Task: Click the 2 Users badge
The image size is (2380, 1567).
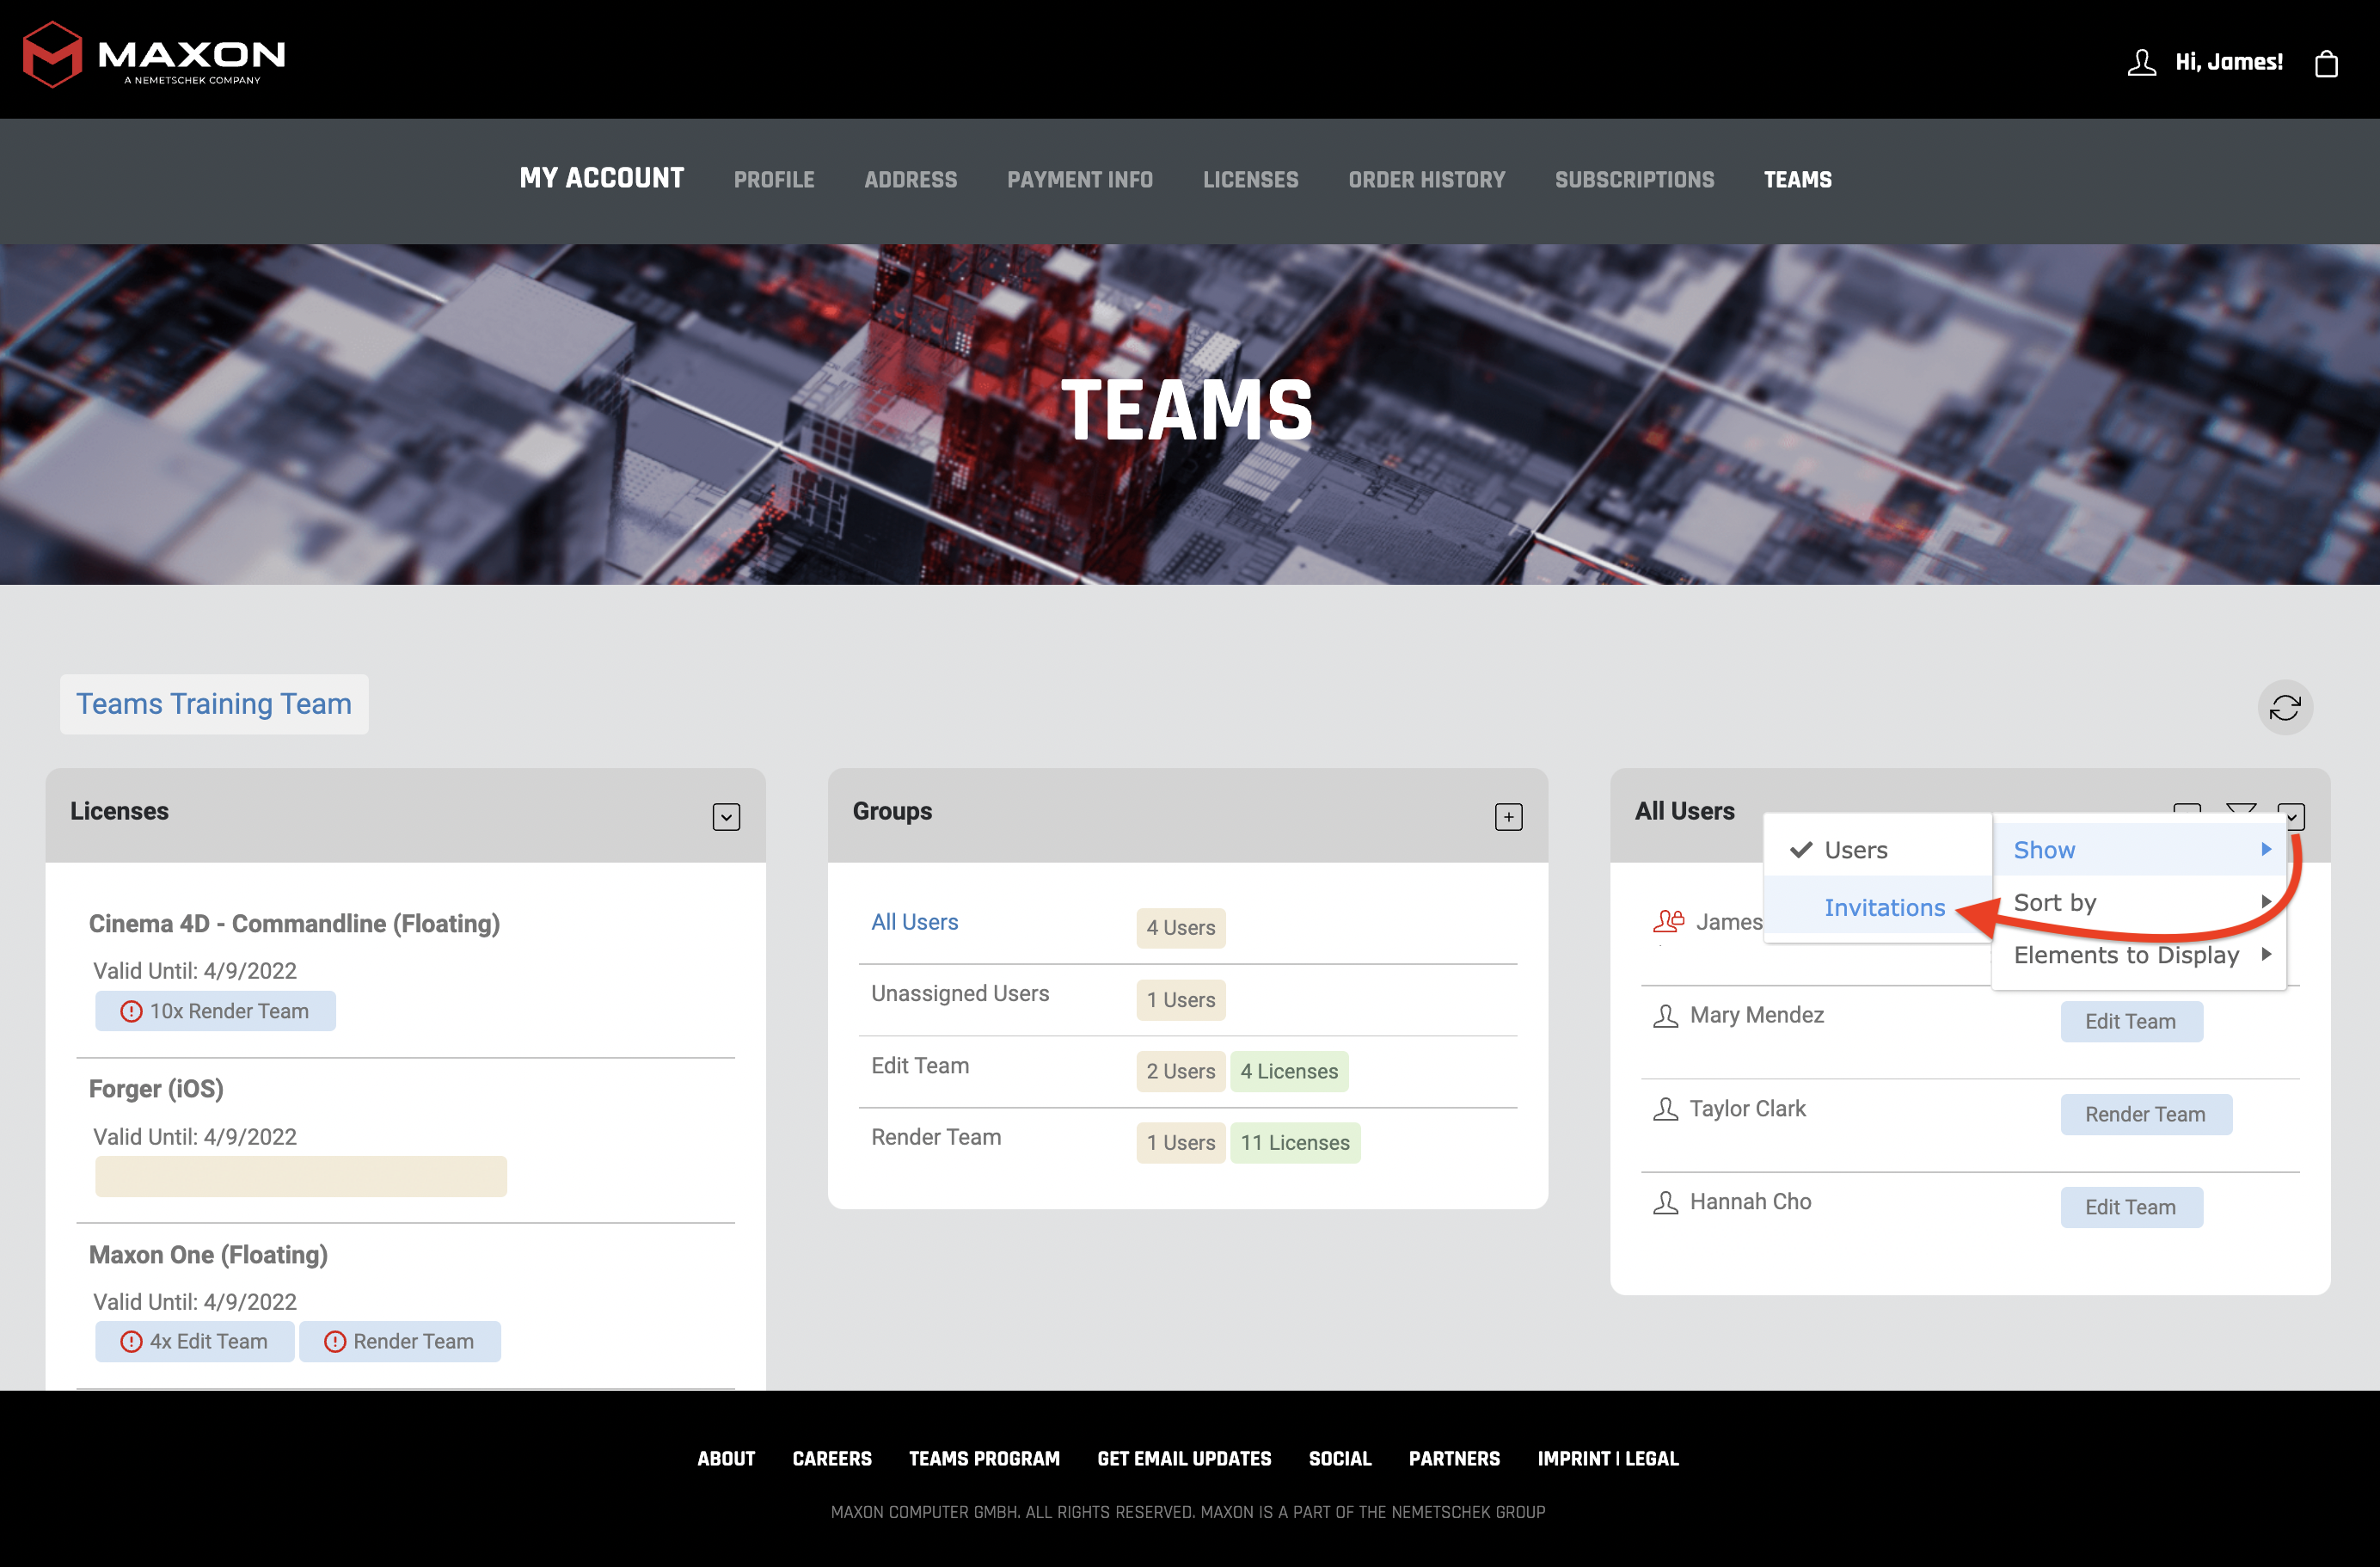Action: pos(1180,1072)
